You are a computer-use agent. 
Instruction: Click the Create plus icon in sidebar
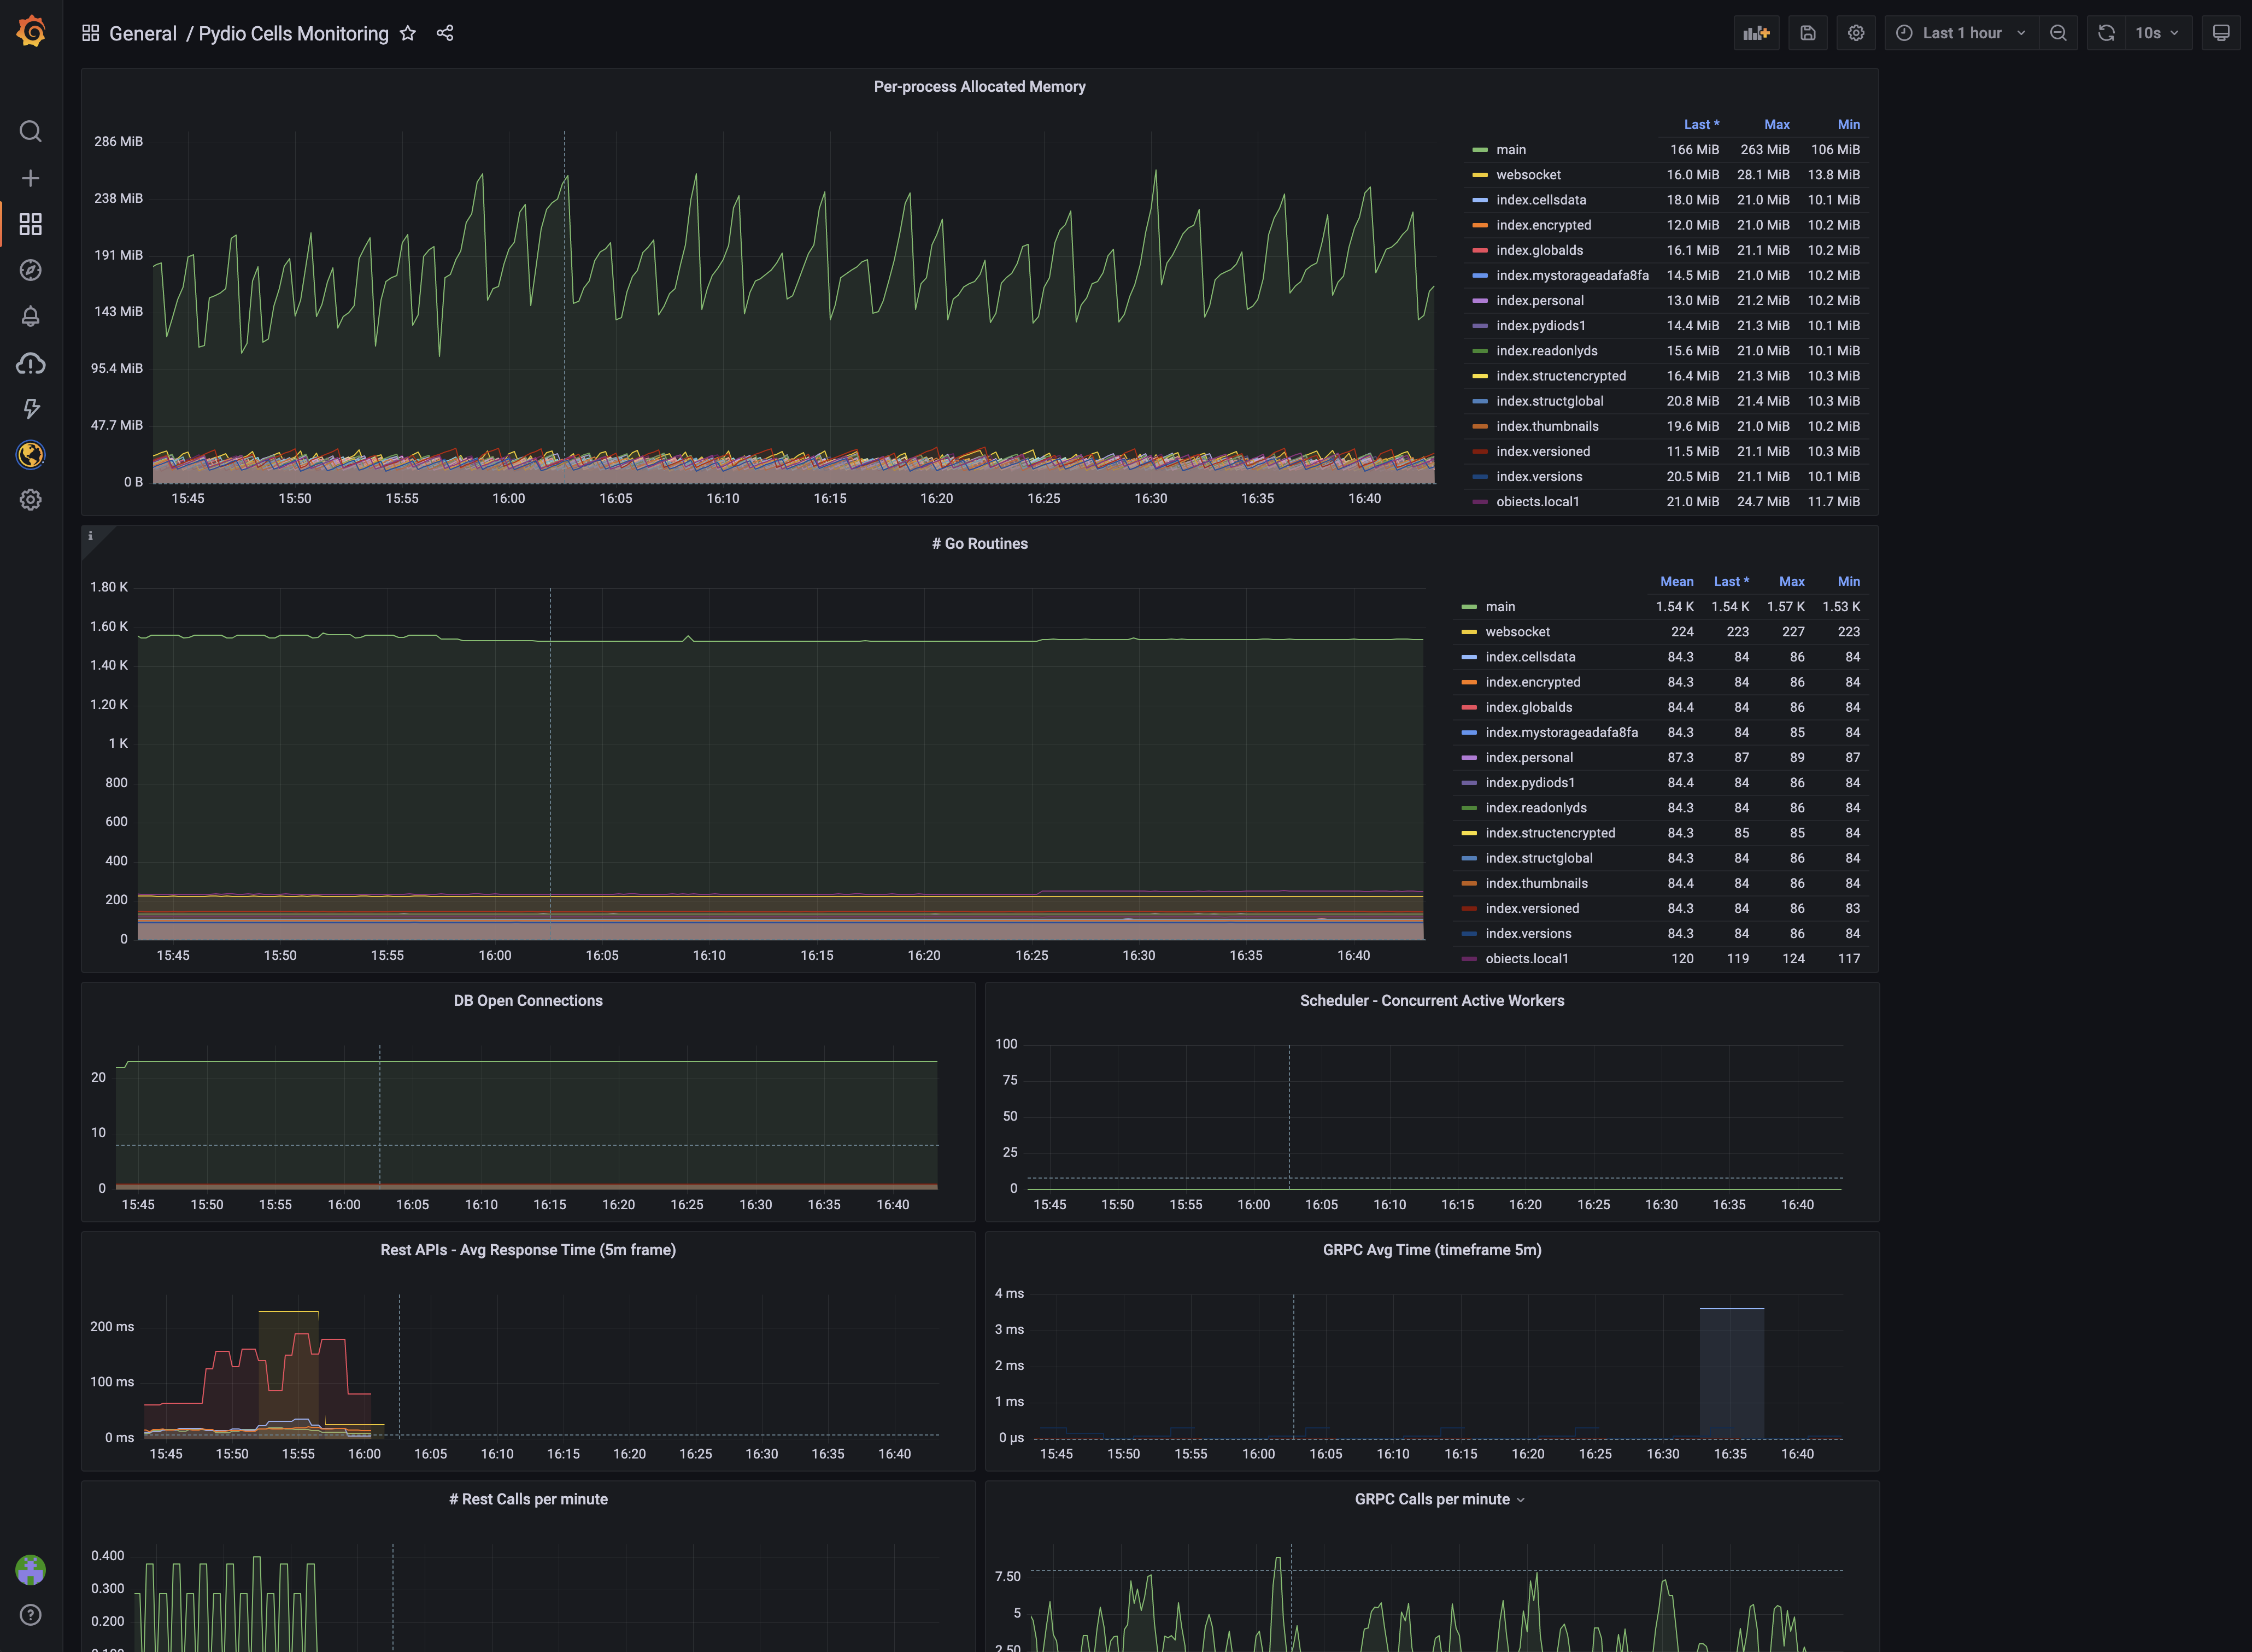[31, 178]
